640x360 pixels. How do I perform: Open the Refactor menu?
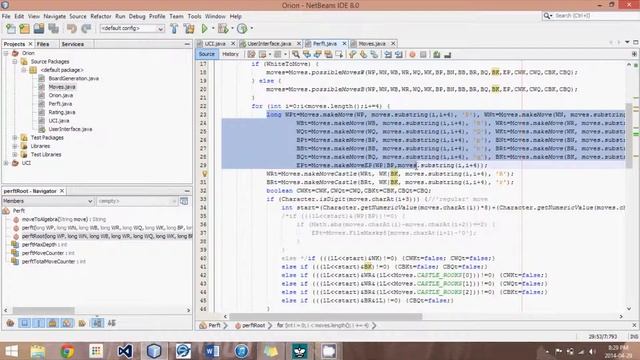point(100,16)
